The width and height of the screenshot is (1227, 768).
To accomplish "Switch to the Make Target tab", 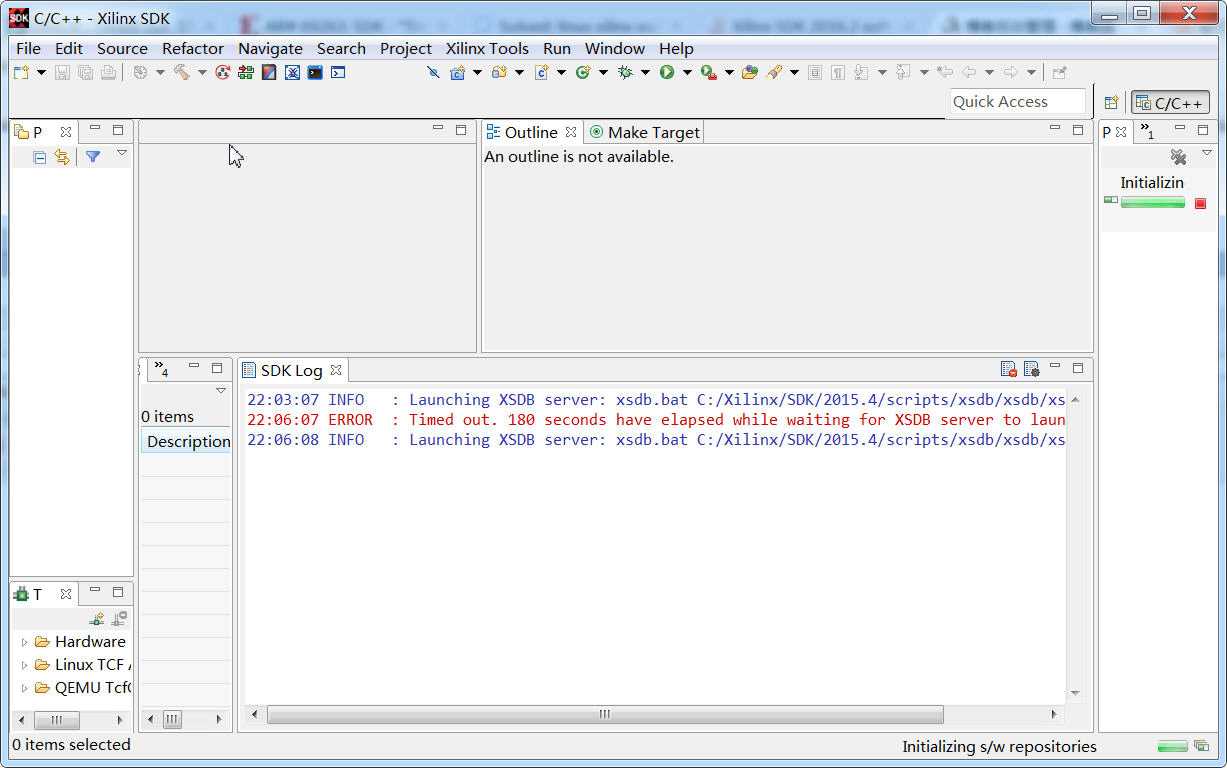I will (x=644, y=132).
